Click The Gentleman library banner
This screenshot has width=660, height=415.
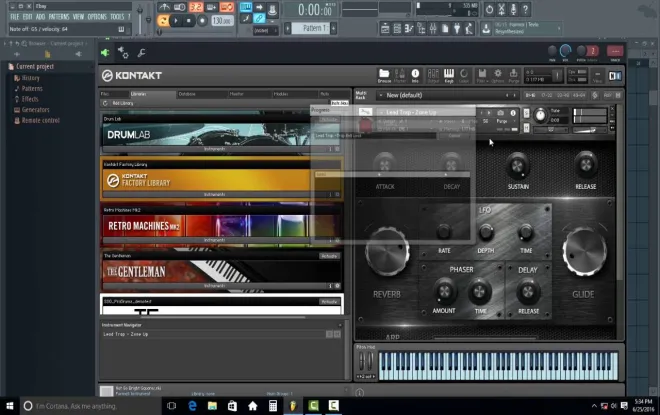[x=221, y=271]
